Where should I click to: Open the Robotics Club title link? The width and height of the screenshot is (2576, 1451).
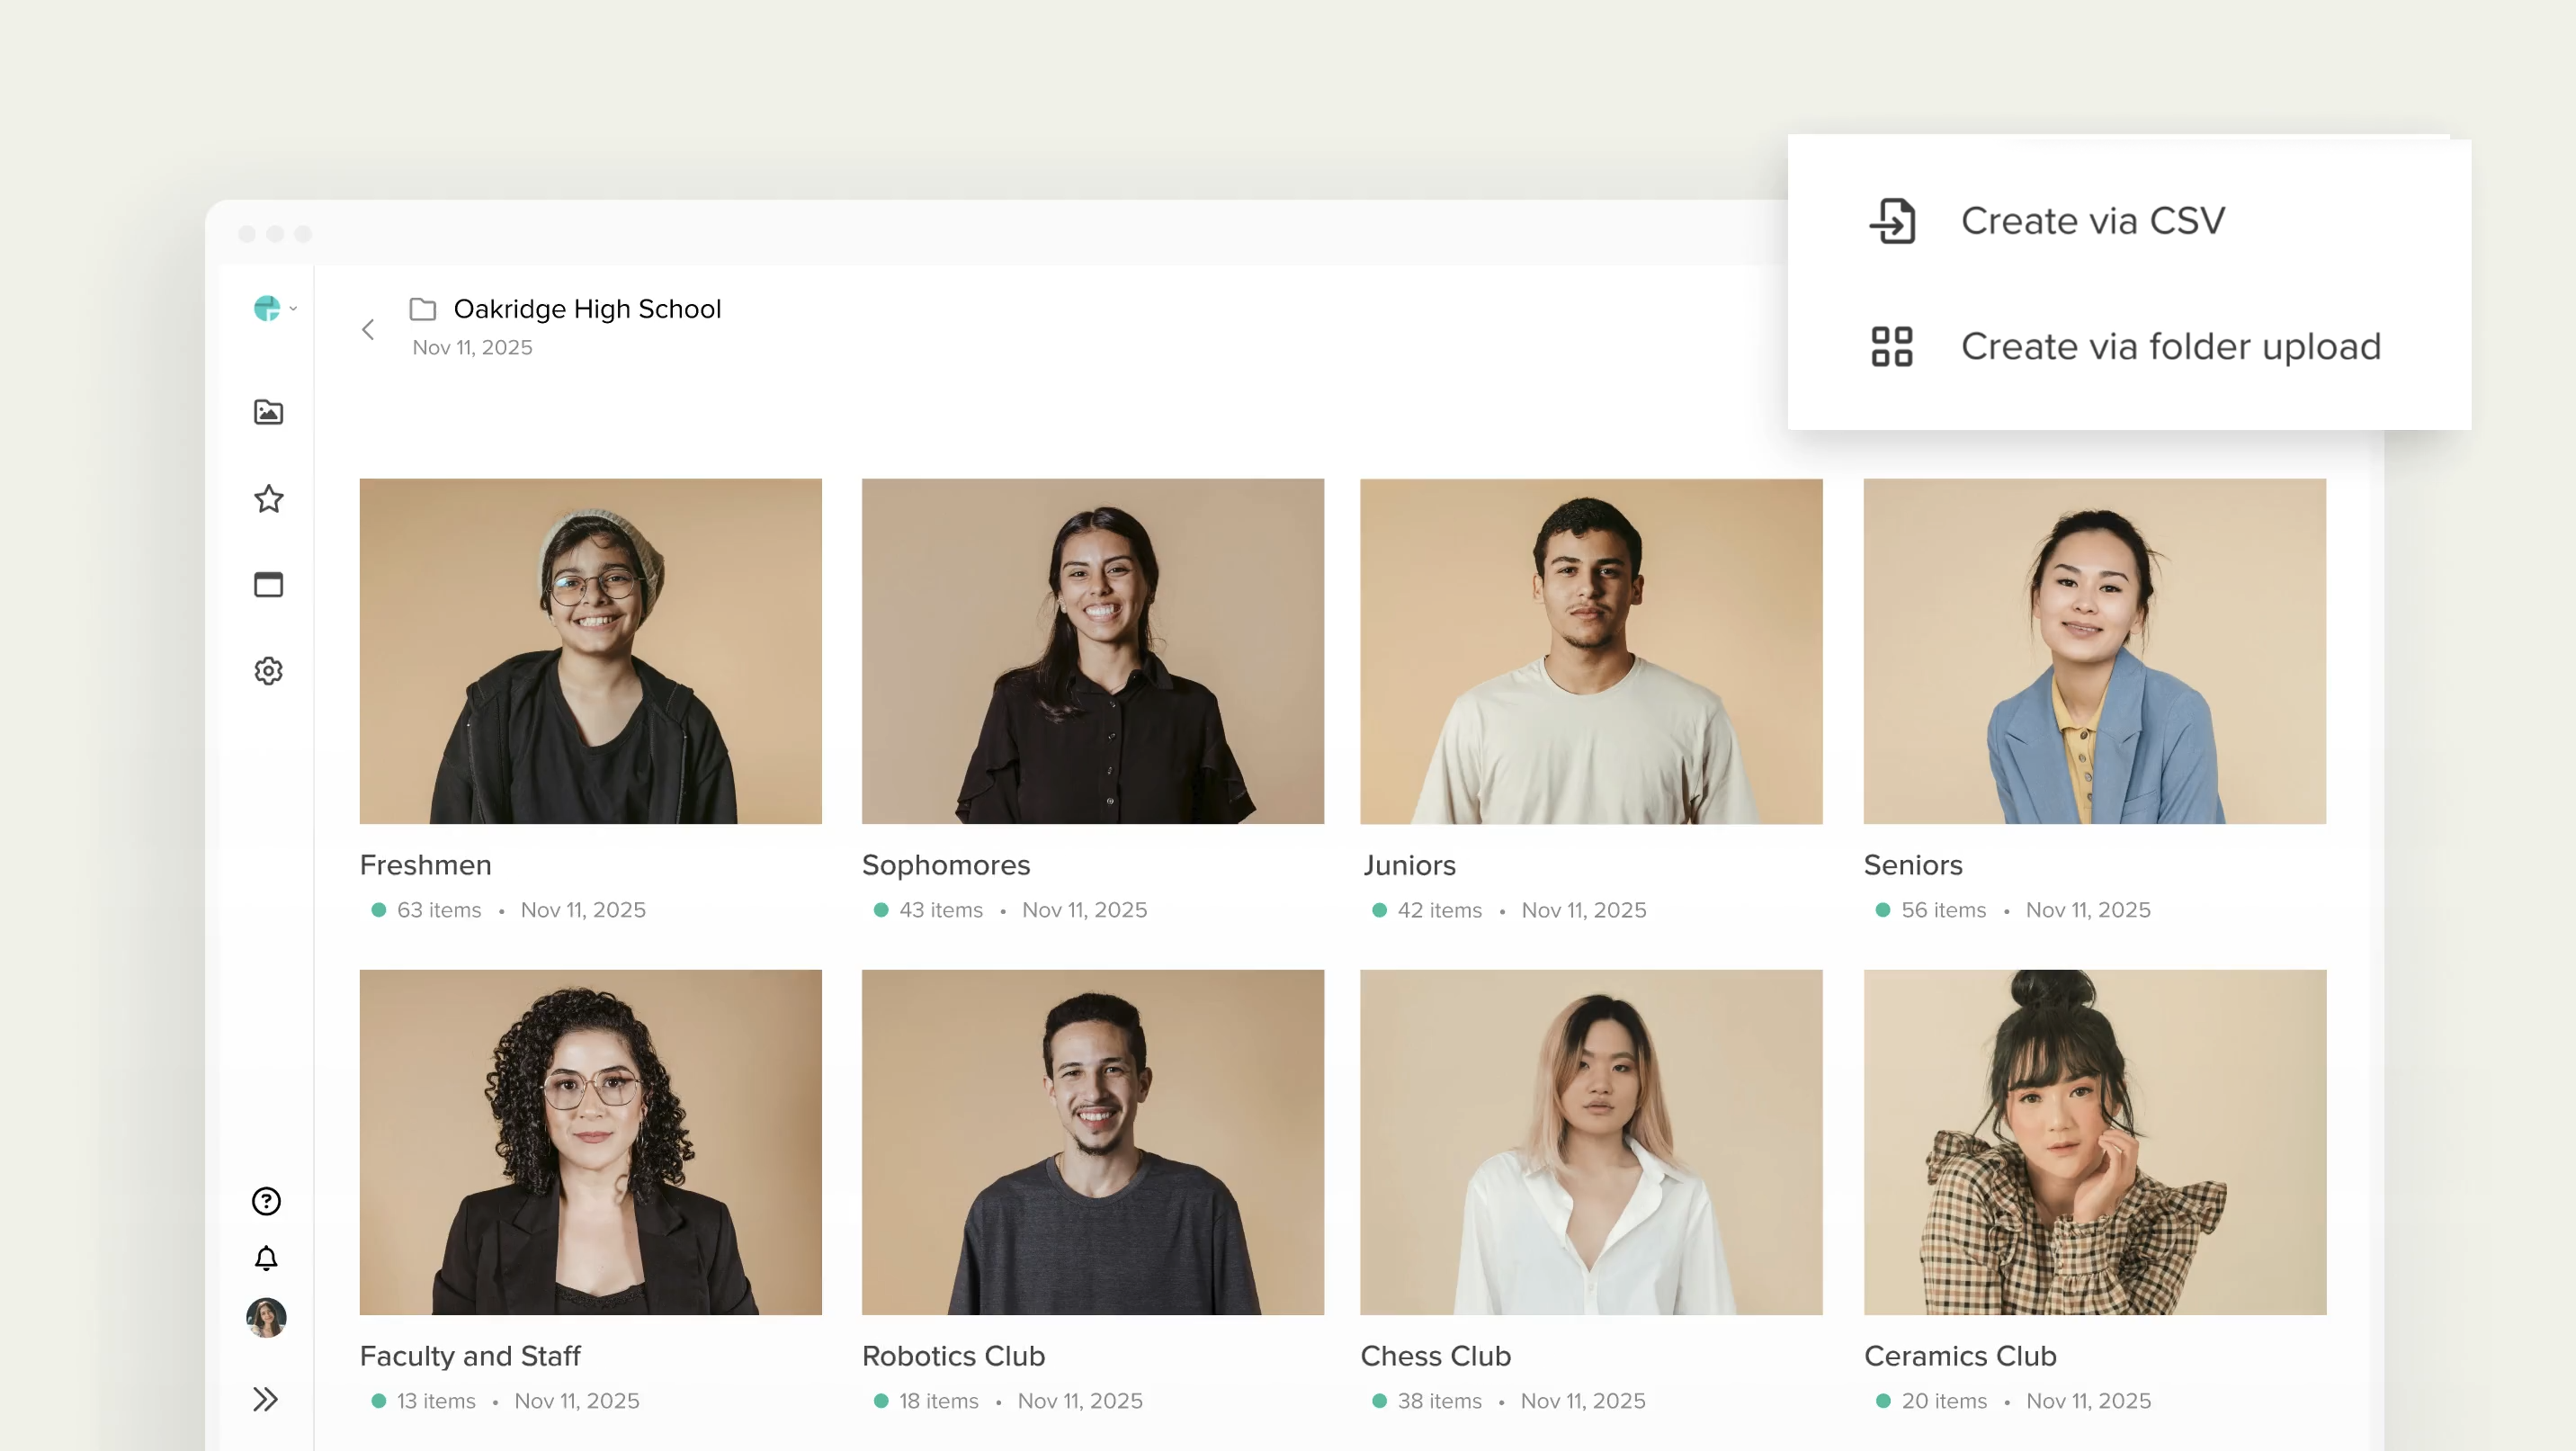(x=953, y=1356)
